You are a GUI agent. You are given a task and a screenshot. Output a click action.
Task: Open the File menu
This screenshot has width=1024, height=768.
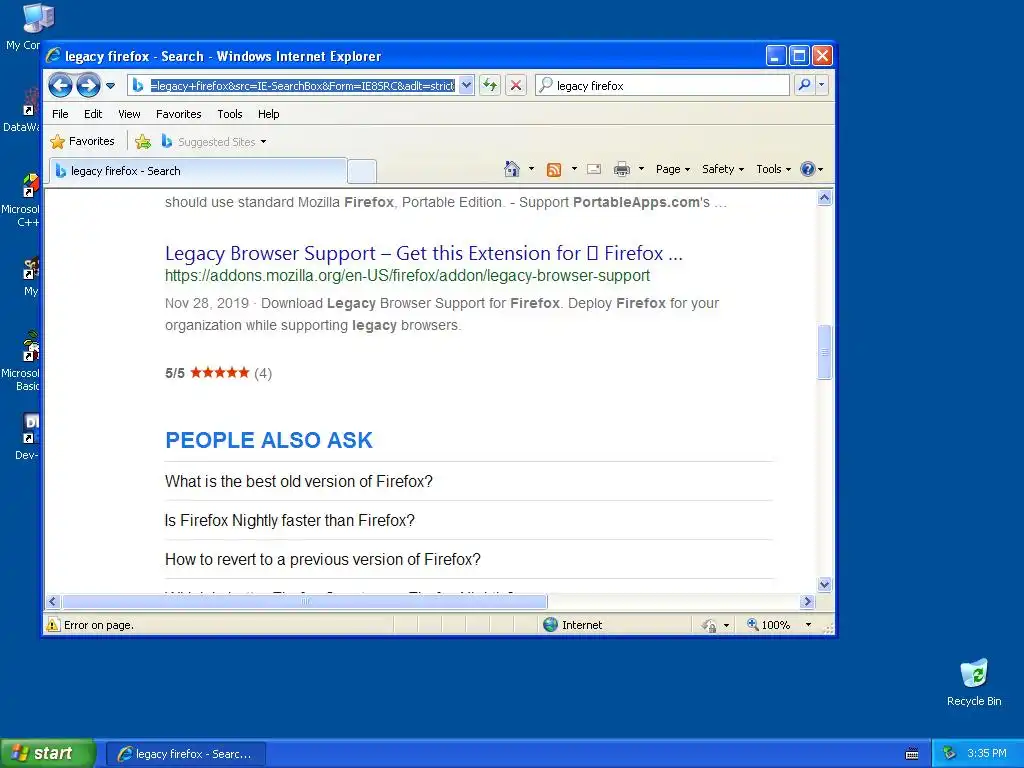click(60, 114)
